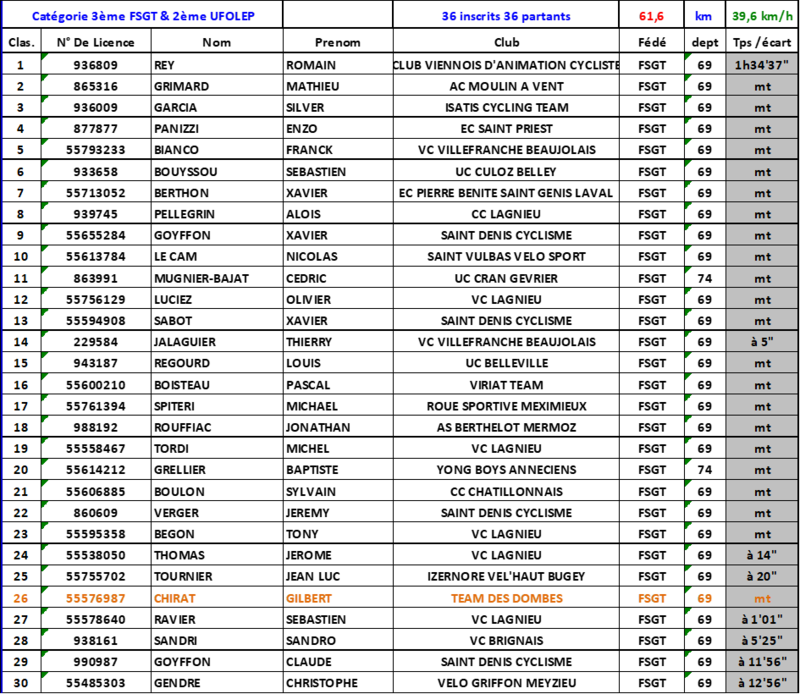The image size is (800, 694).
Task: Select the red distance value in header
Action: click(x=652, y=17)
